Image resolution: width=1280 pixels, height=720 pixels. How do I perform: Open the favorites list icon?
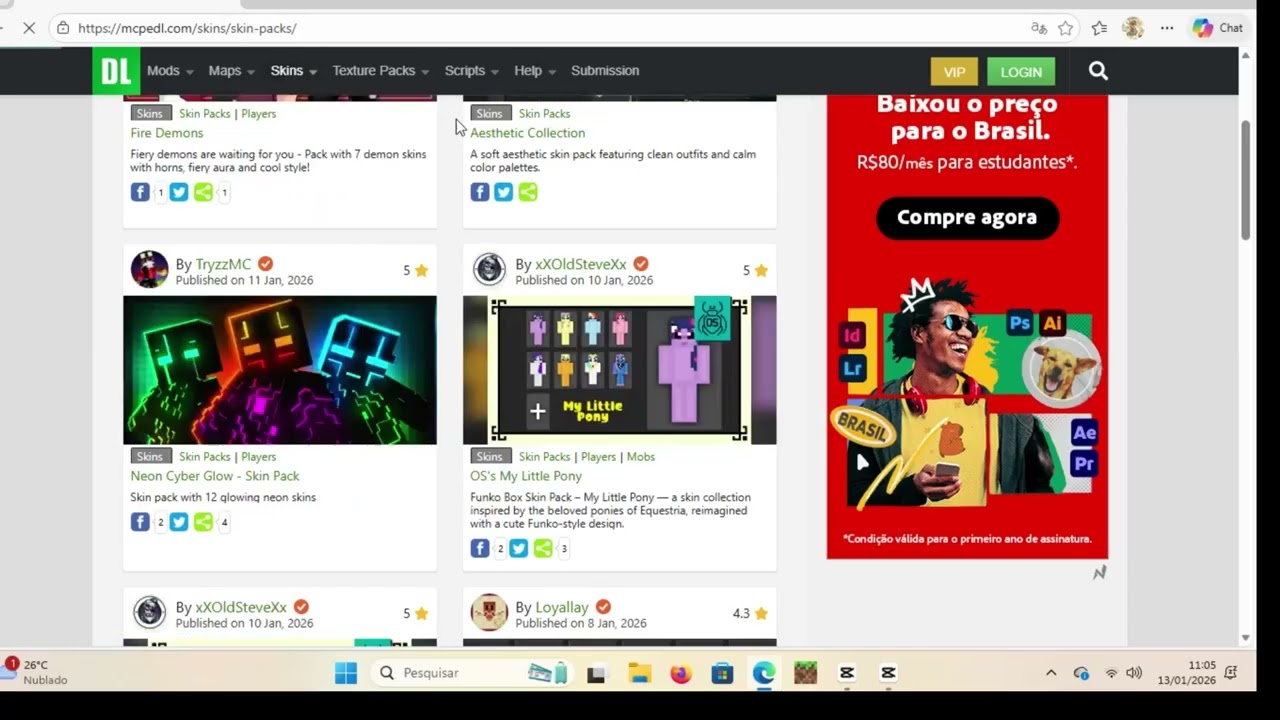pos(1099,28)
